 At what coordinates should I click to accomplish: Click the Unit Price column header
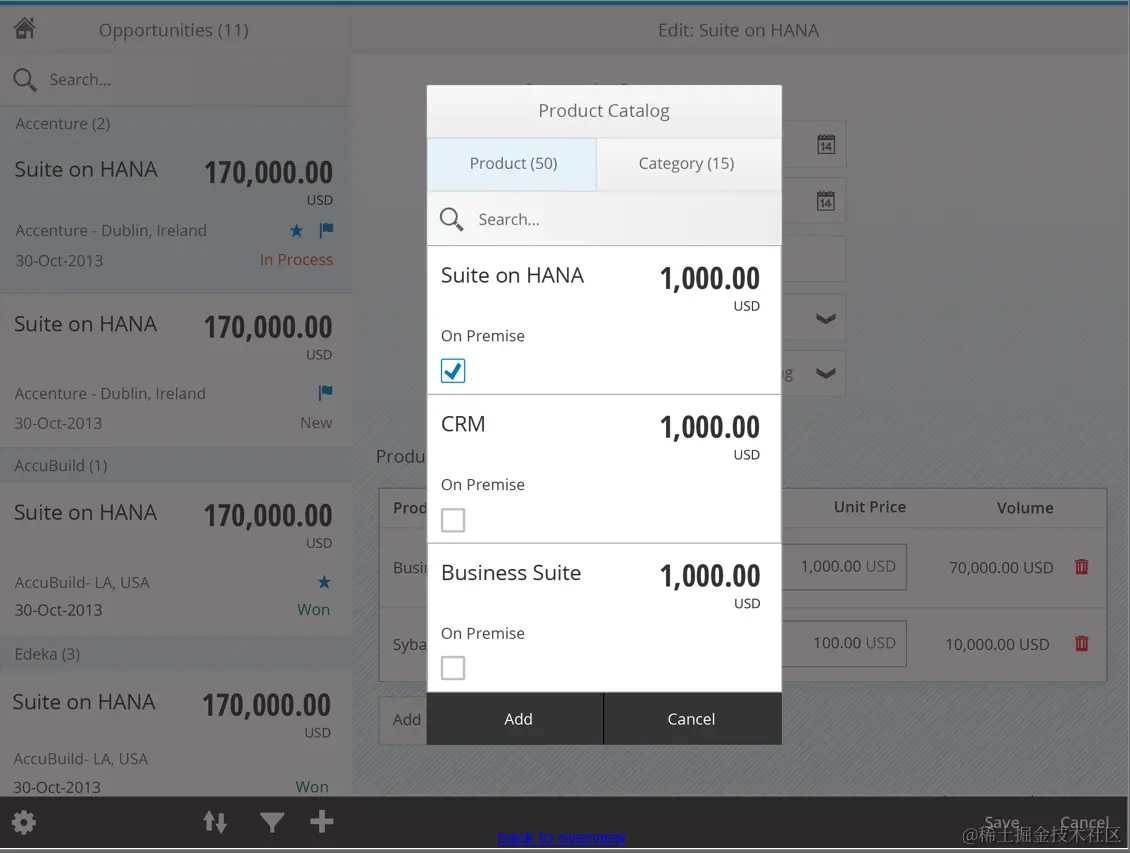pos(870,507)
